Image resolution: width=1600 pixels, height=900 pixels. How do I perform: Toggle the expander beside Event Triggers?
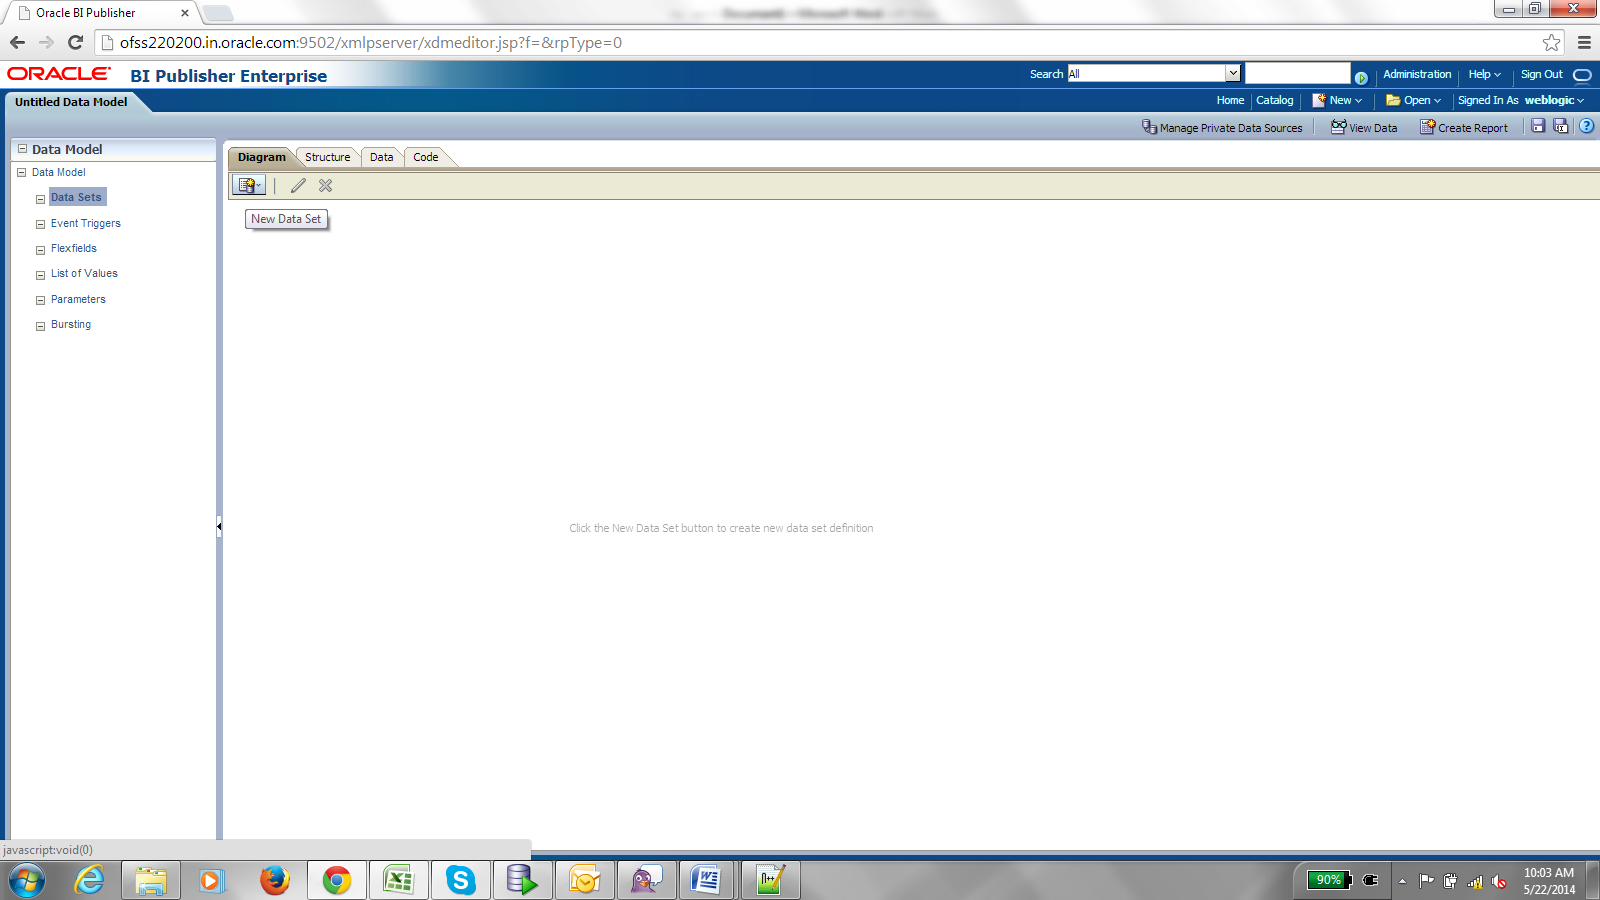click(40, 225)
